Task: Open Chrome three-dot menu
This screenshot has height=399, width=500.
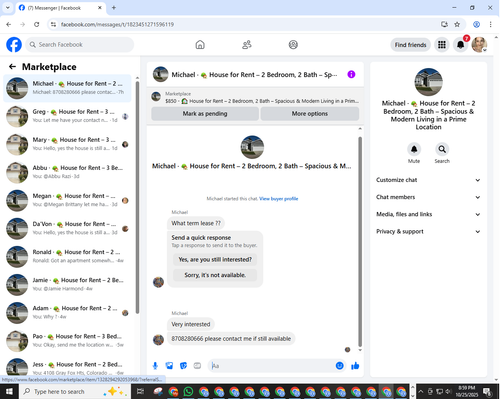Action: 490,24
